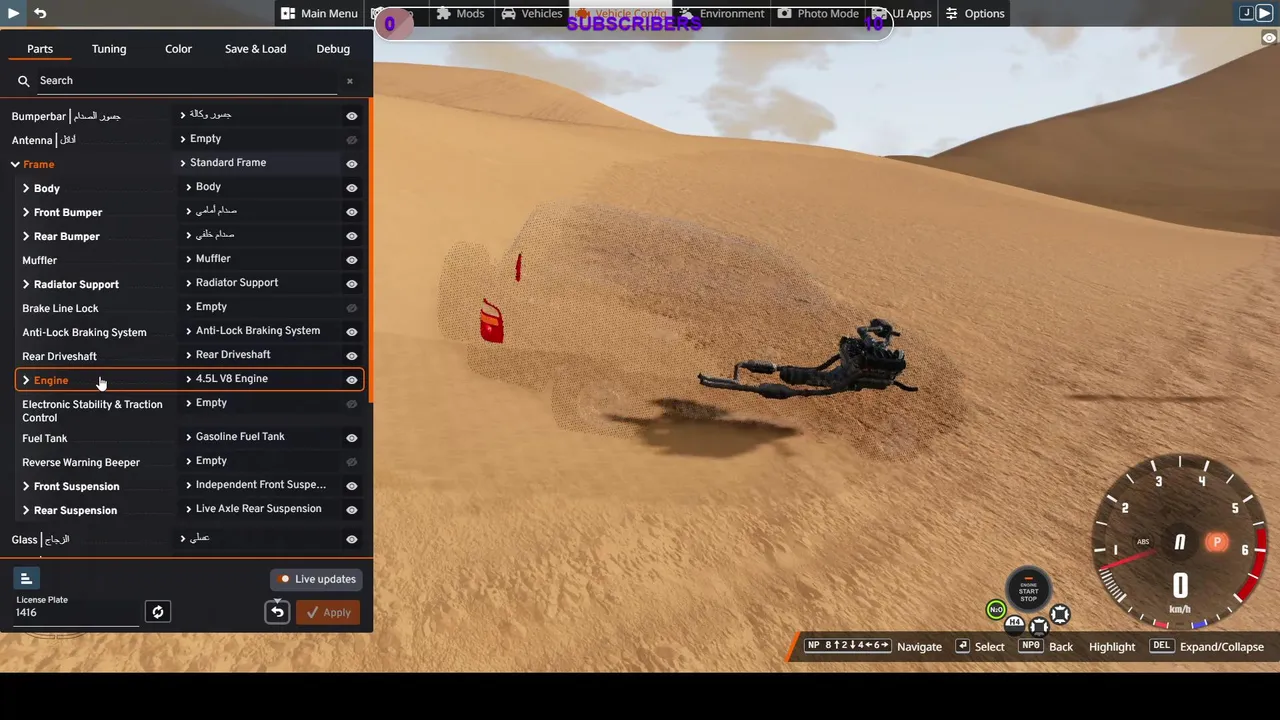Hide the Radiator Support part
This screenshot has height=720, width=1280.
click(x=352, y=284)
